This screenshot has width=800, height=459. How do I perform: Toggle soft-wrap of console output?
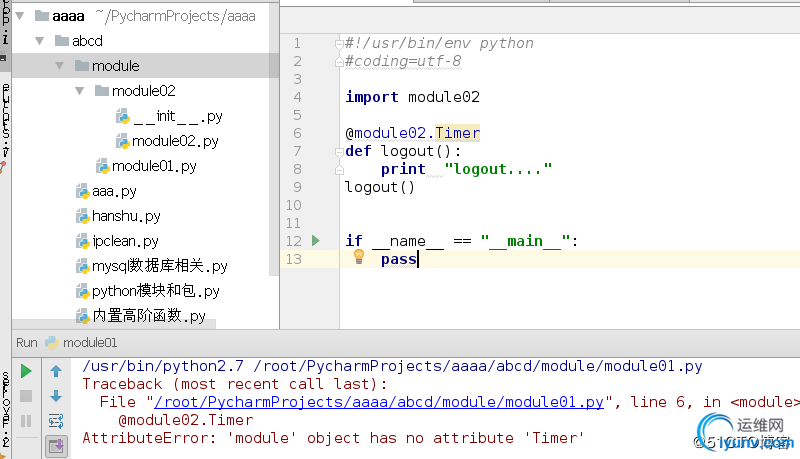(56, 421)
